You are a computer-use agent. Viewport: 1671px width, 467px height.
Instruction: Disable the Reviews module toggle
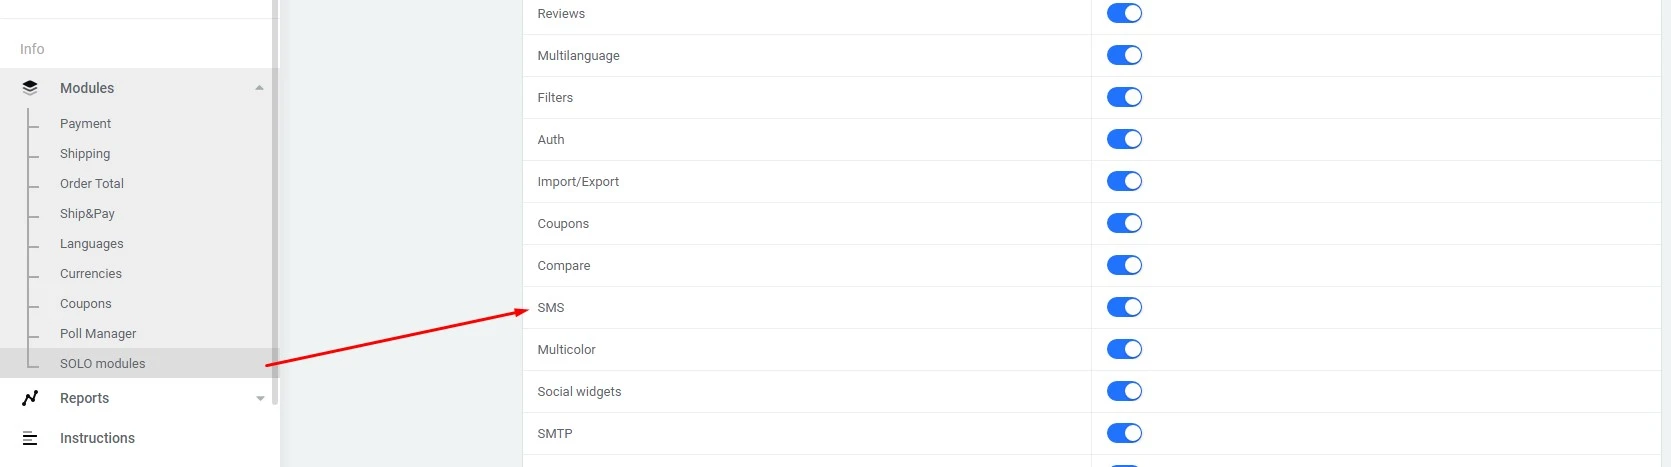(1124, 13)
